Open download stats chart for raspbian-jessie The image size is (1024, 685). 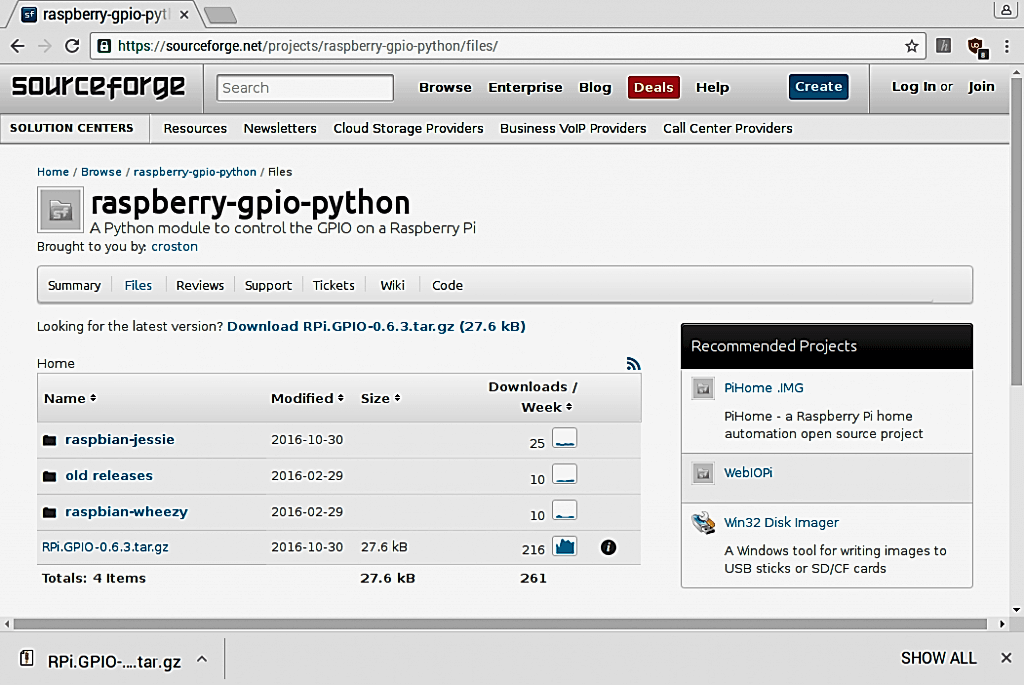coord(564,439)
